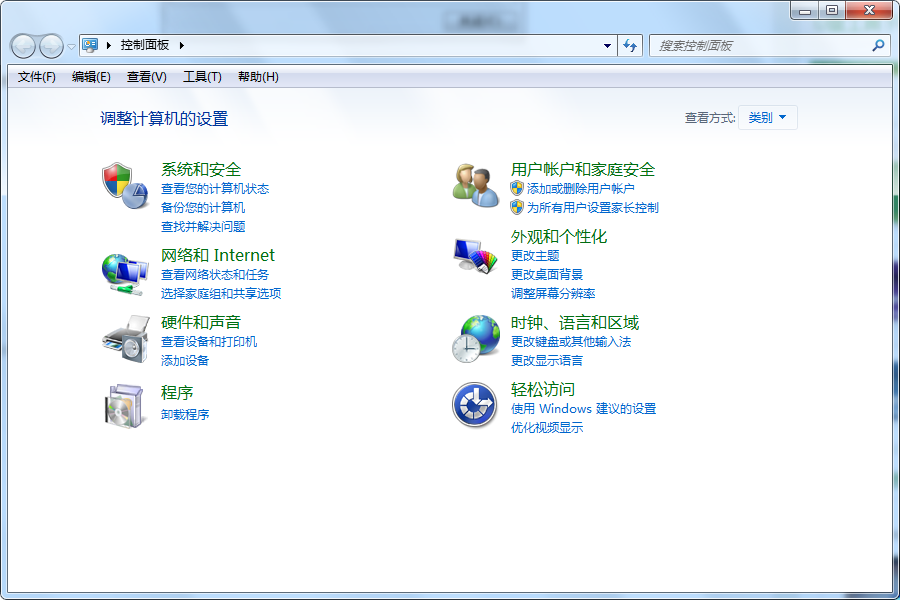Expand the recent pages arrow near Back button
Viewport: 900px width, 600px height.
(x=71, y=46)
